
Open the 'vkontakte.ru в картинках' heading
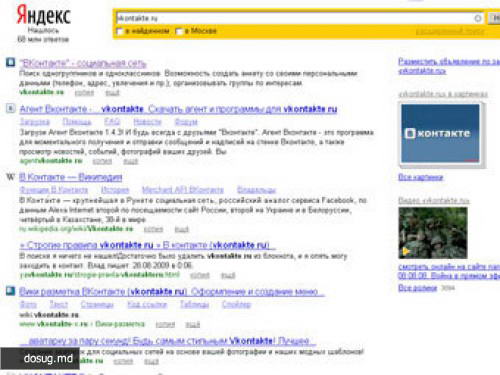443,94
